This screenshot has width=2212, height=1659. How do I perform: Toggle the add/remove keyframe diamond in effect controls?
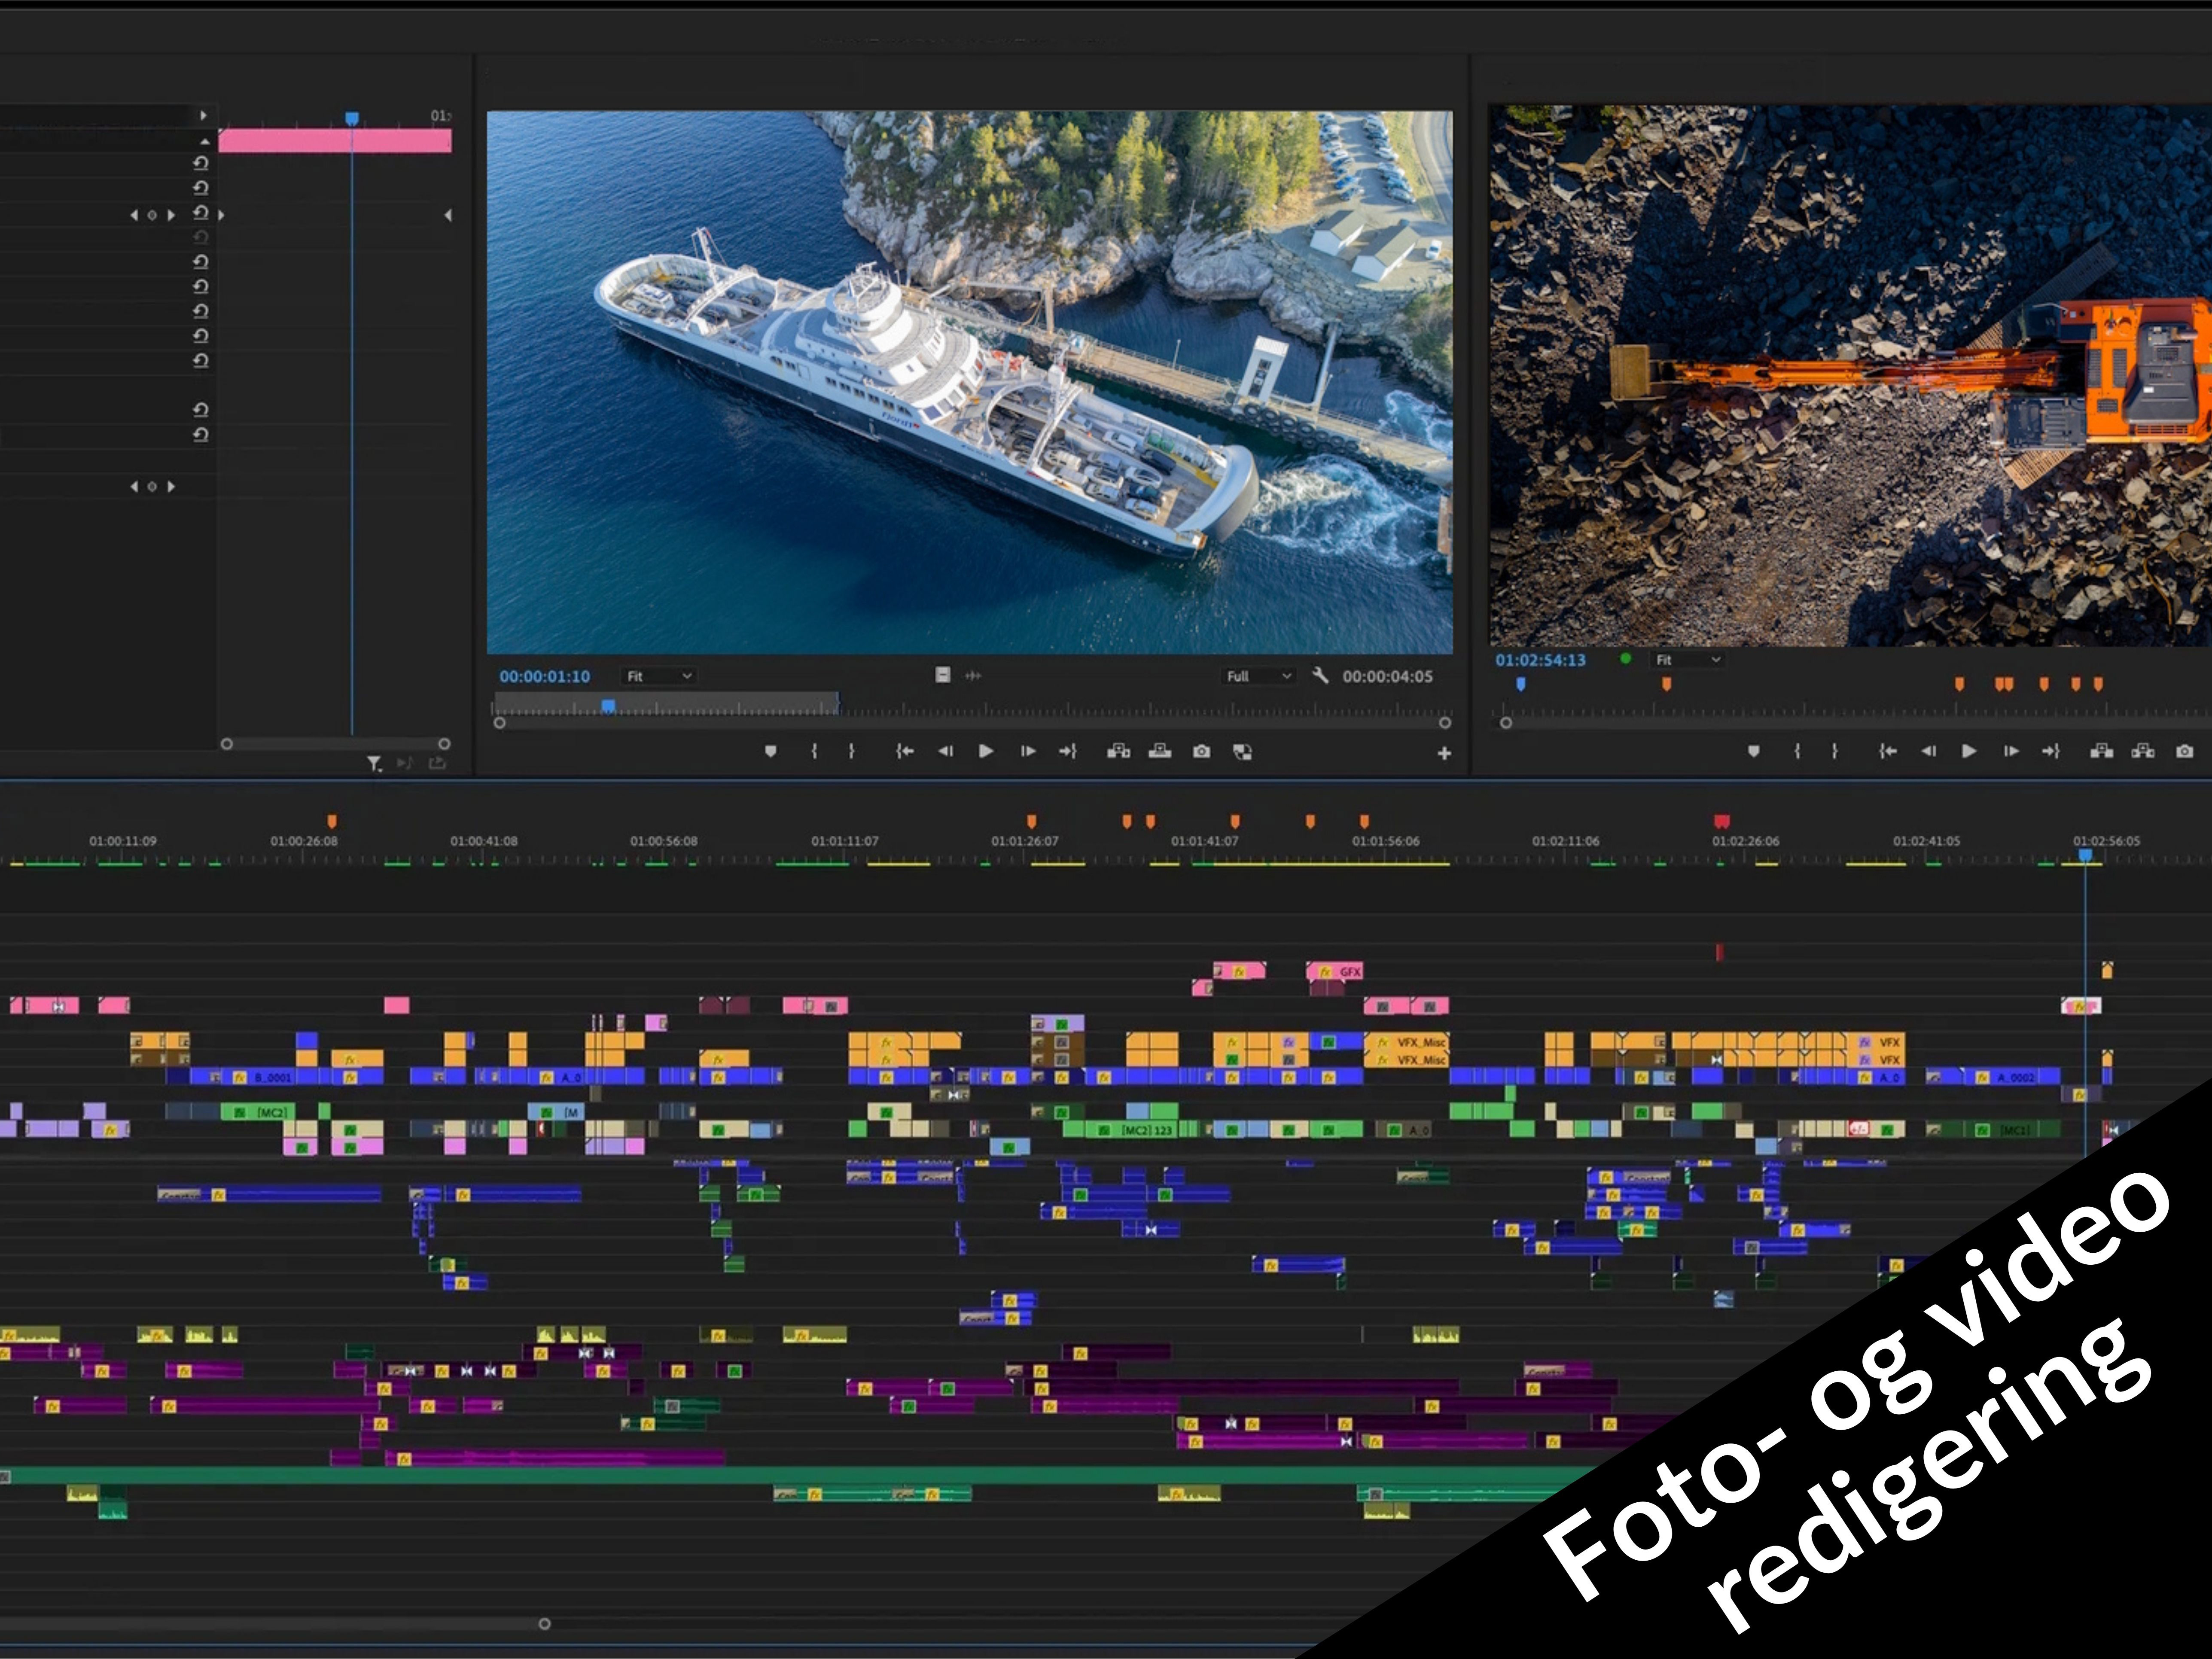[152, 215]
